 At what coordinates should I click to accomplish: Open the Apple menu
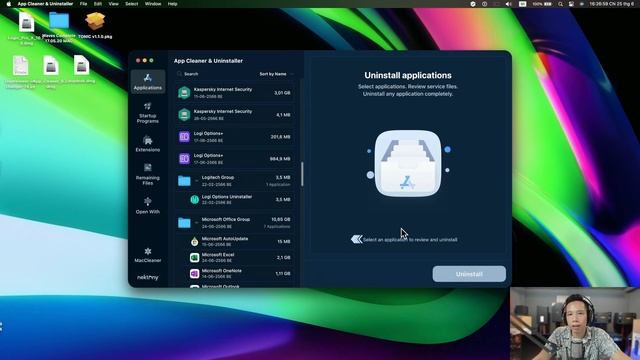click(x=9, y=4)
